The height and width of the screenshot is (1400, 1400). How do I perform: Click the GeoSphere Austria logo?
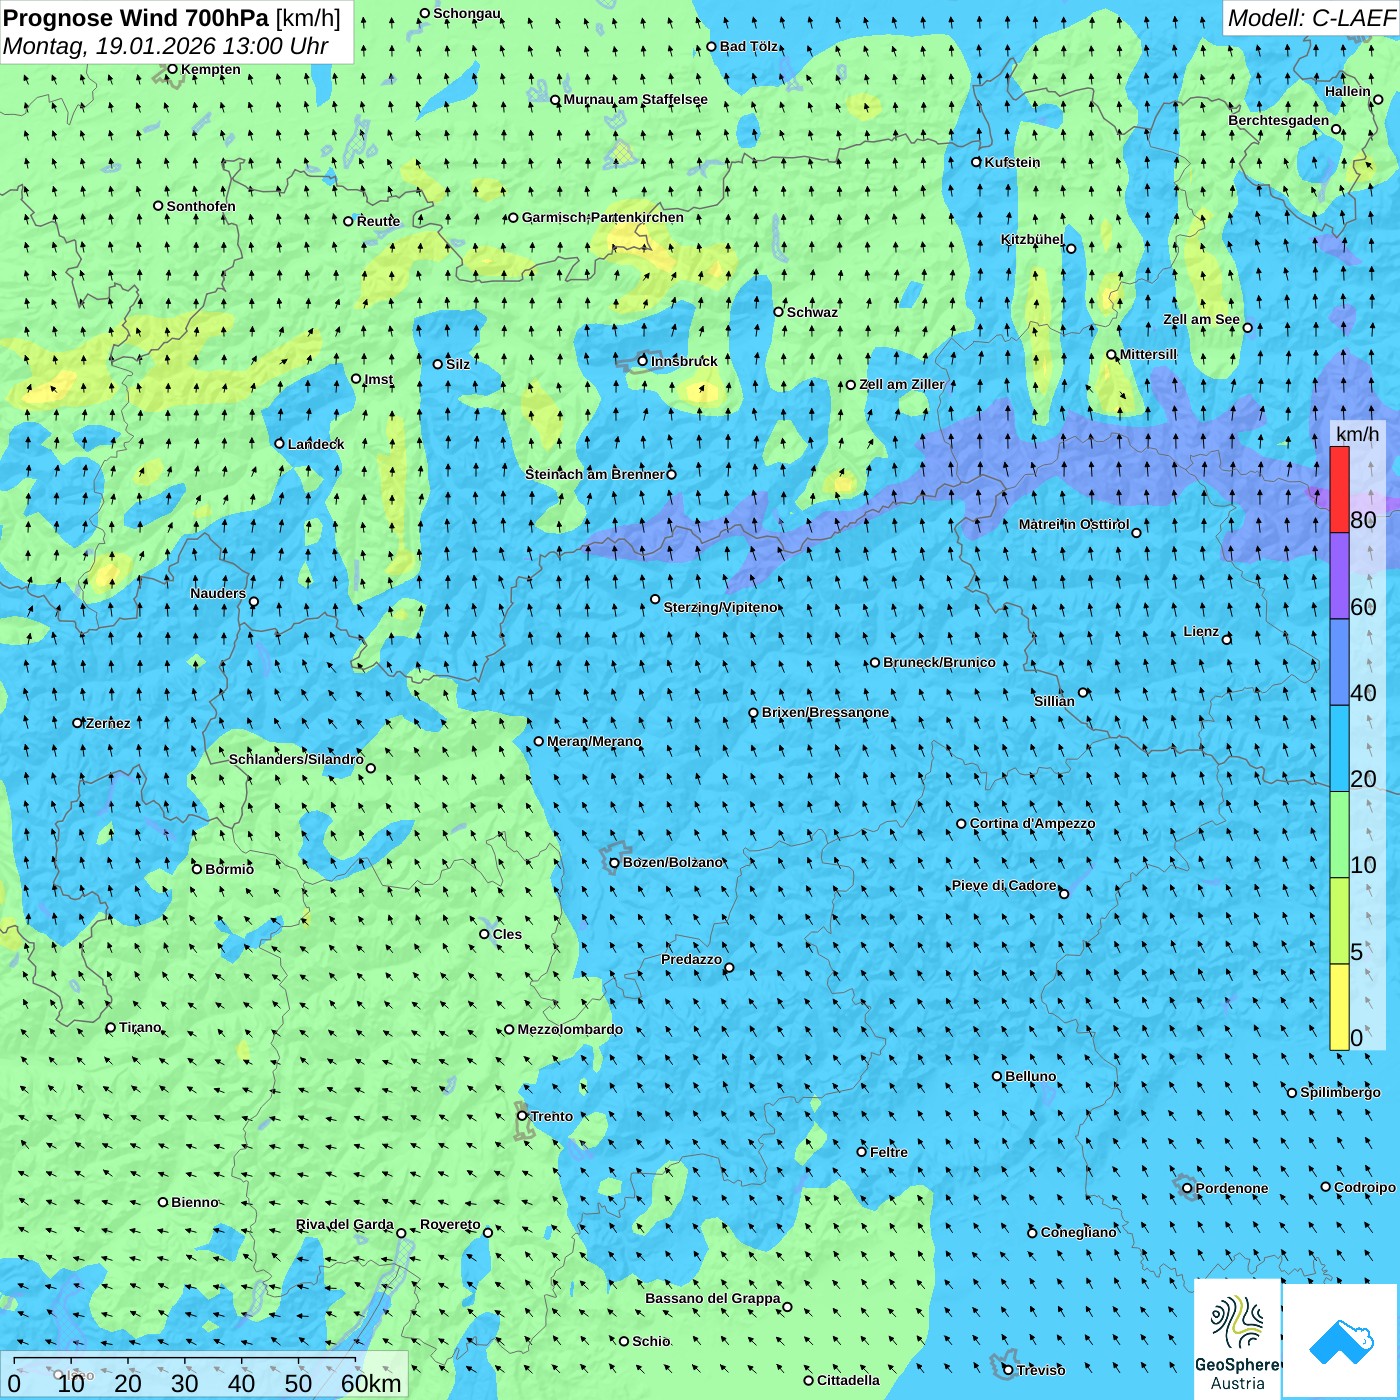[x=1238, y=1339]
